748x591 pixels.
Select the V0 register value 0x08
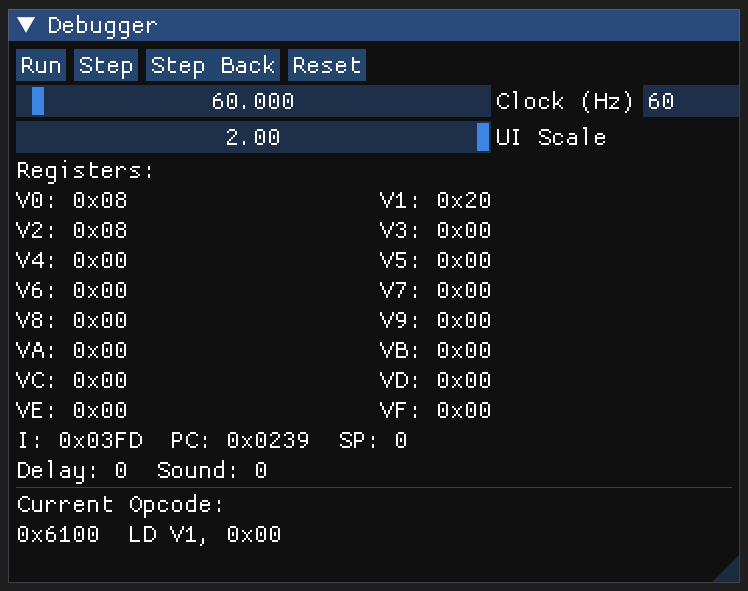(100, 201)
